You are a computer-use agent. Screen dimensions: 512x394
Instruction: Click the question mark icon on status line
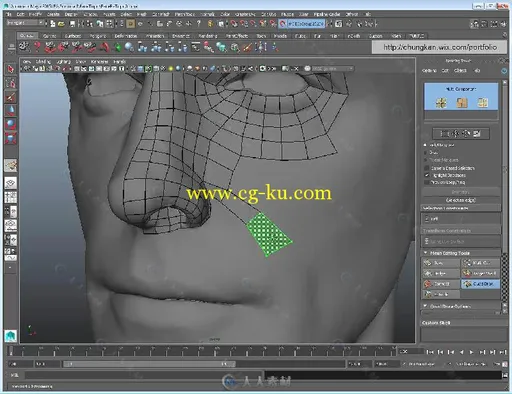(x=199, y=23)
